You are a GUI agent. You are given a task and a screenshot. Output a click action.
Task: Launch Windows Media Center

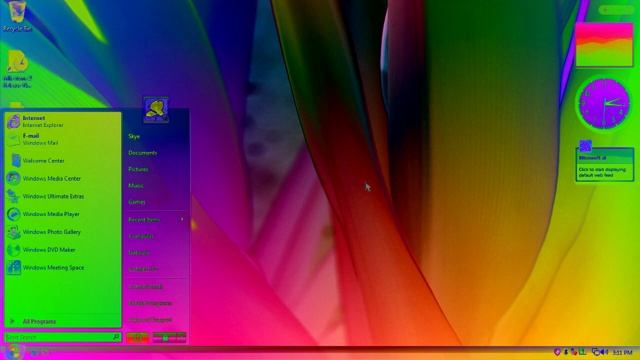click(63, 178)
